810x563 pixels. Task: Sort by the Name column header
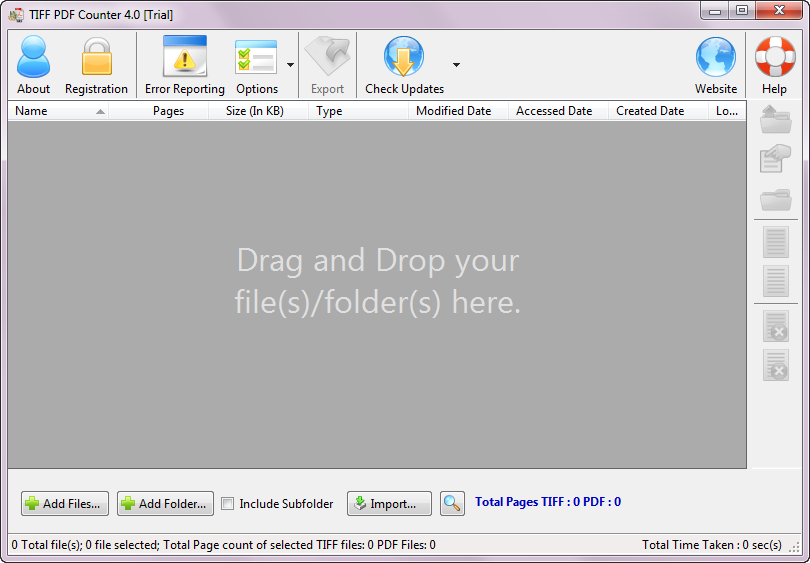click(x=58, y=111)
